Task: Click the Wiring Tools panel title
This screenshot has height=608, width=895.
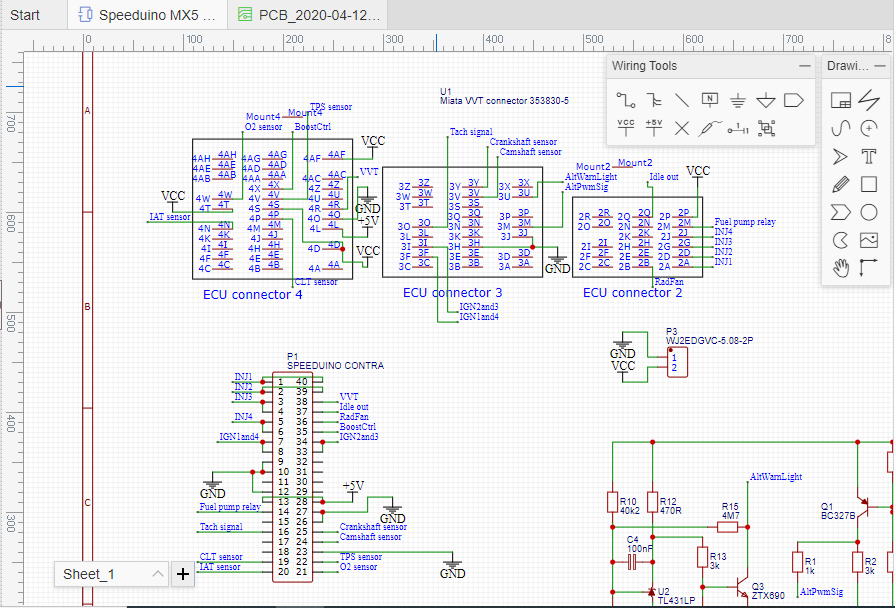Action: pyautogui.click(x=644, y=66)
